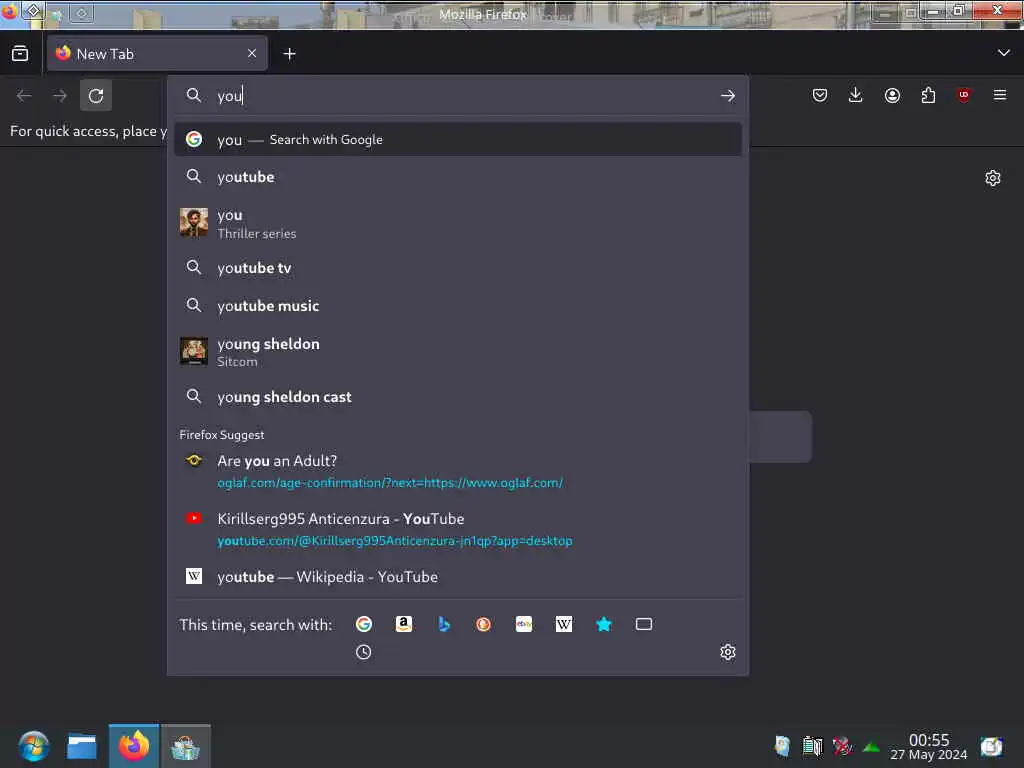
Task: Personalize new tab with gear icon
Action: tap(993, 178)
